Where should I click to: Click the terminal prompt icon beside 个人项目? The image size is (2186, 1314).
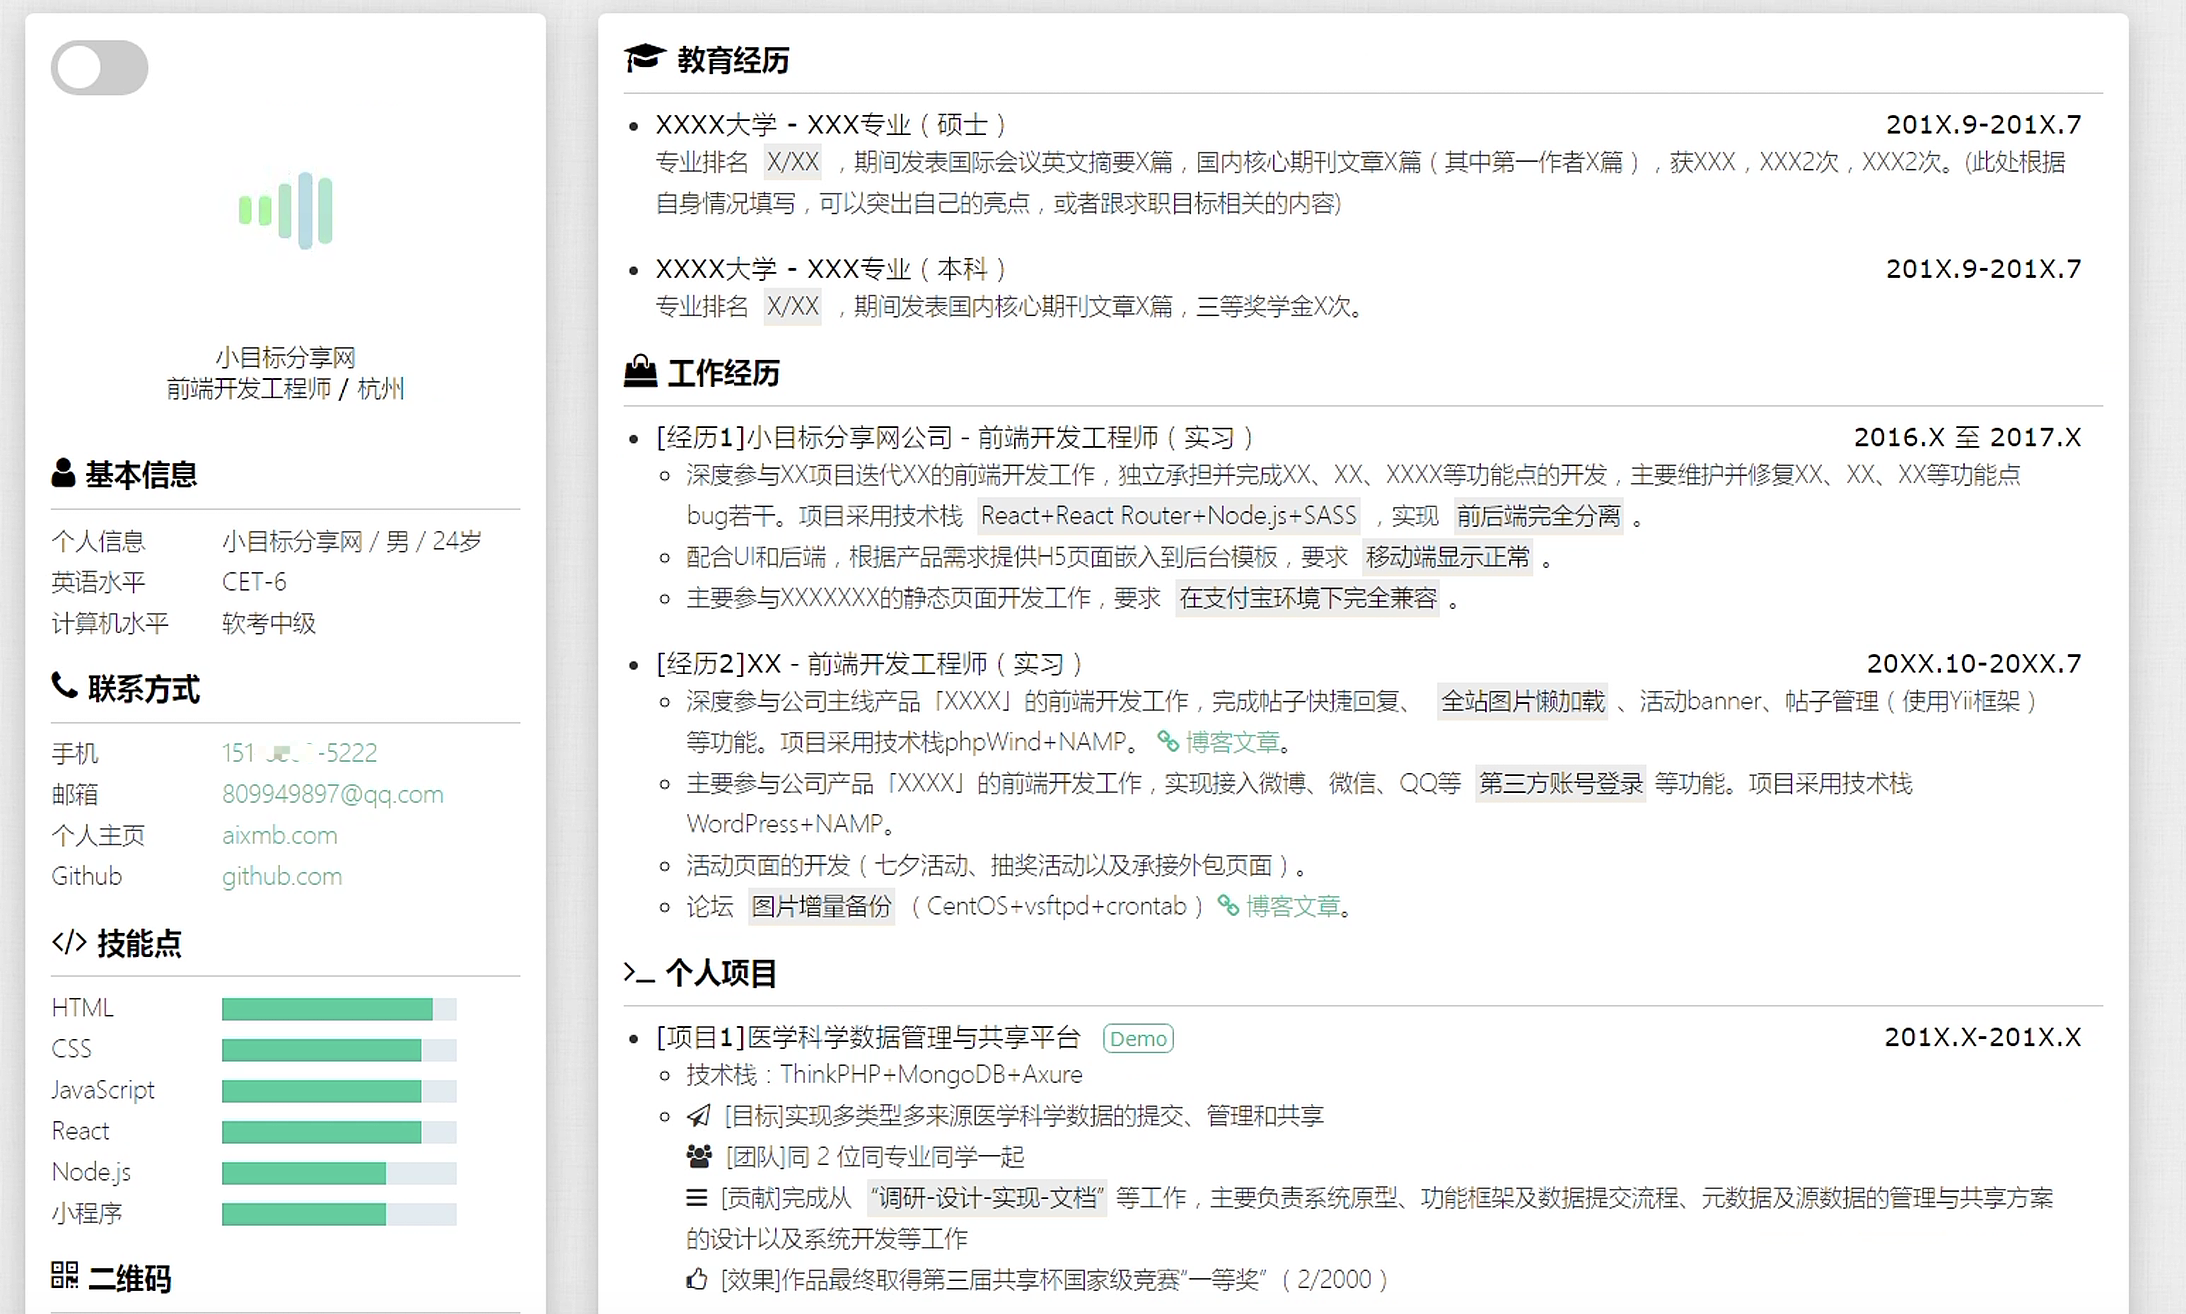click(x=639, y=972)
